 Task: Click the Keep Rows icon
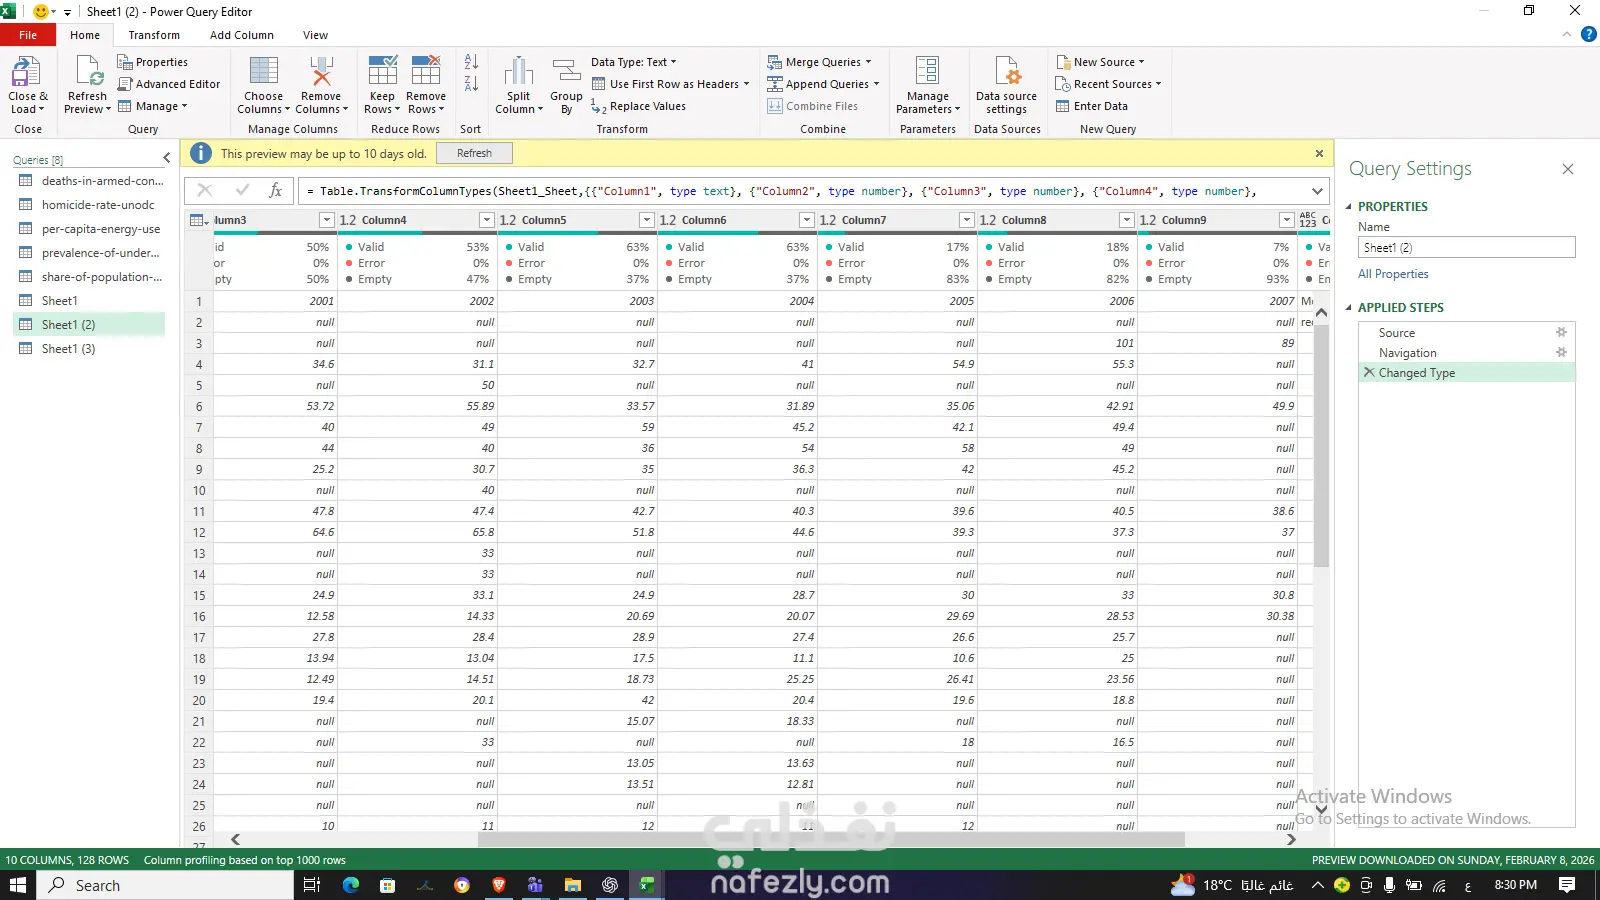pos(382,74)
